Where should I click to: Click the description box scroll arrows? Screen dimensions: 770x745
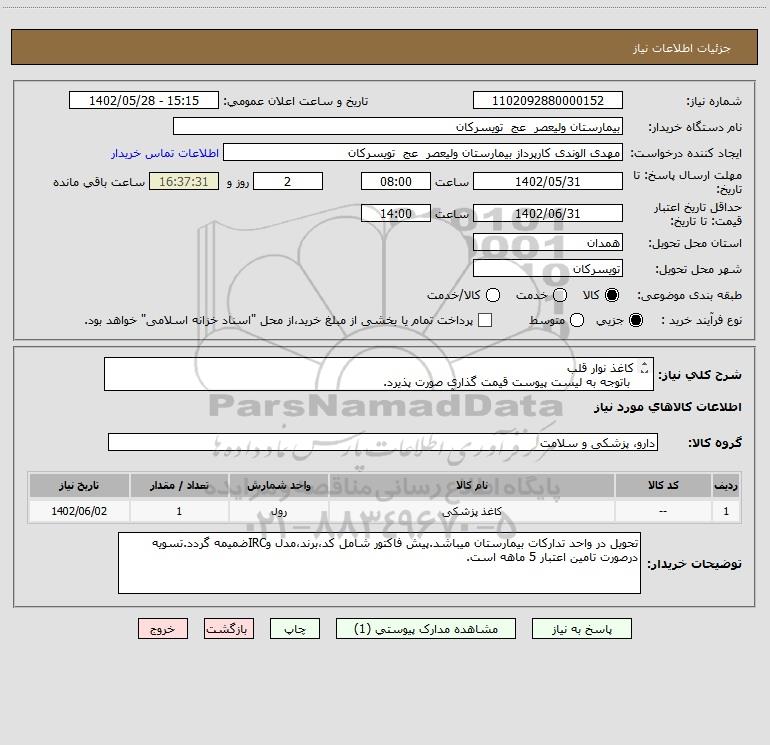coord(645,367)
